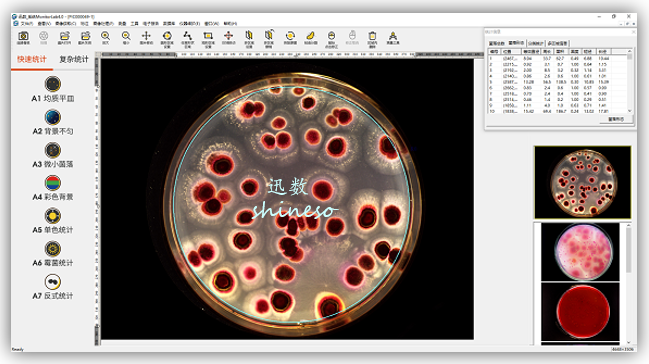Switch to 复杂统计 tab
This screenshot has height=364, width=649.
(74, 59)
